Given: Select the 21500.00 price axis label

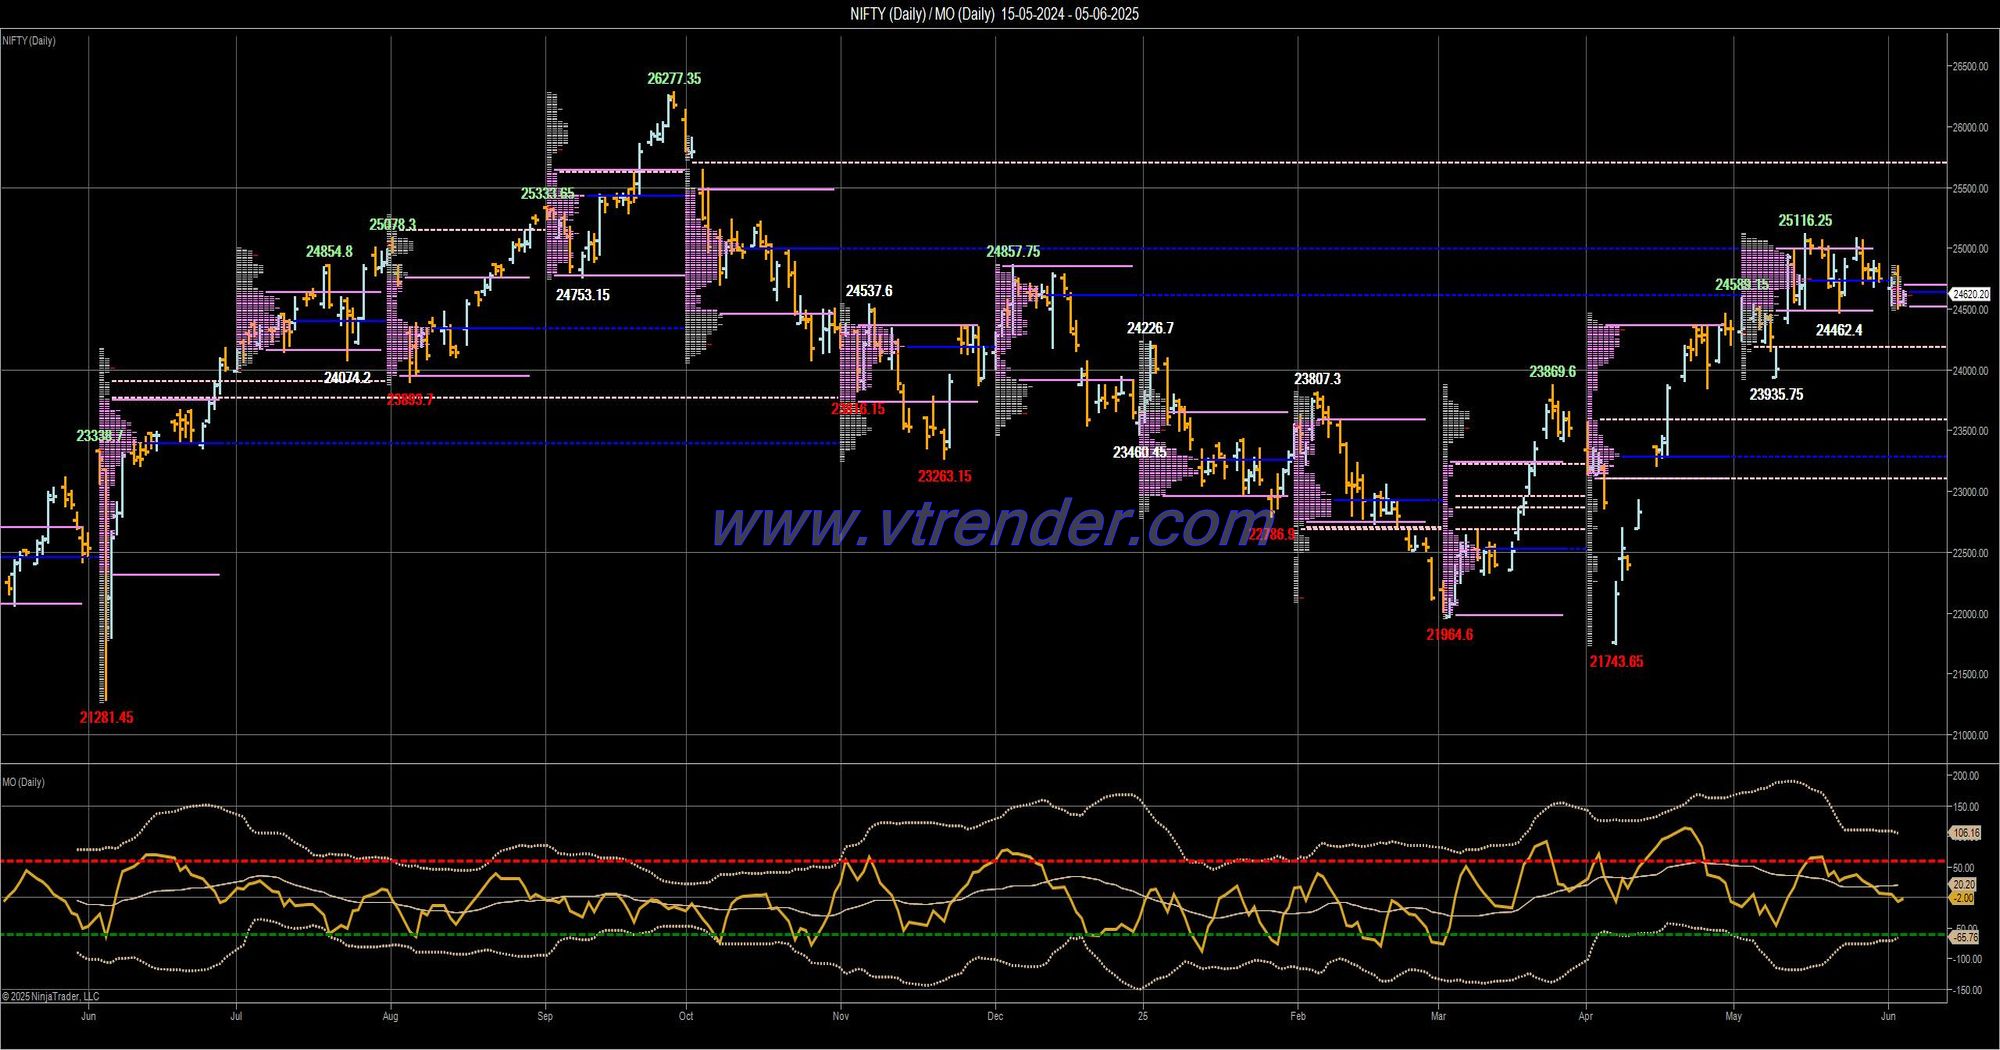Looking at the screenshot, I should pyautogui.click(x=1970, y=675).
